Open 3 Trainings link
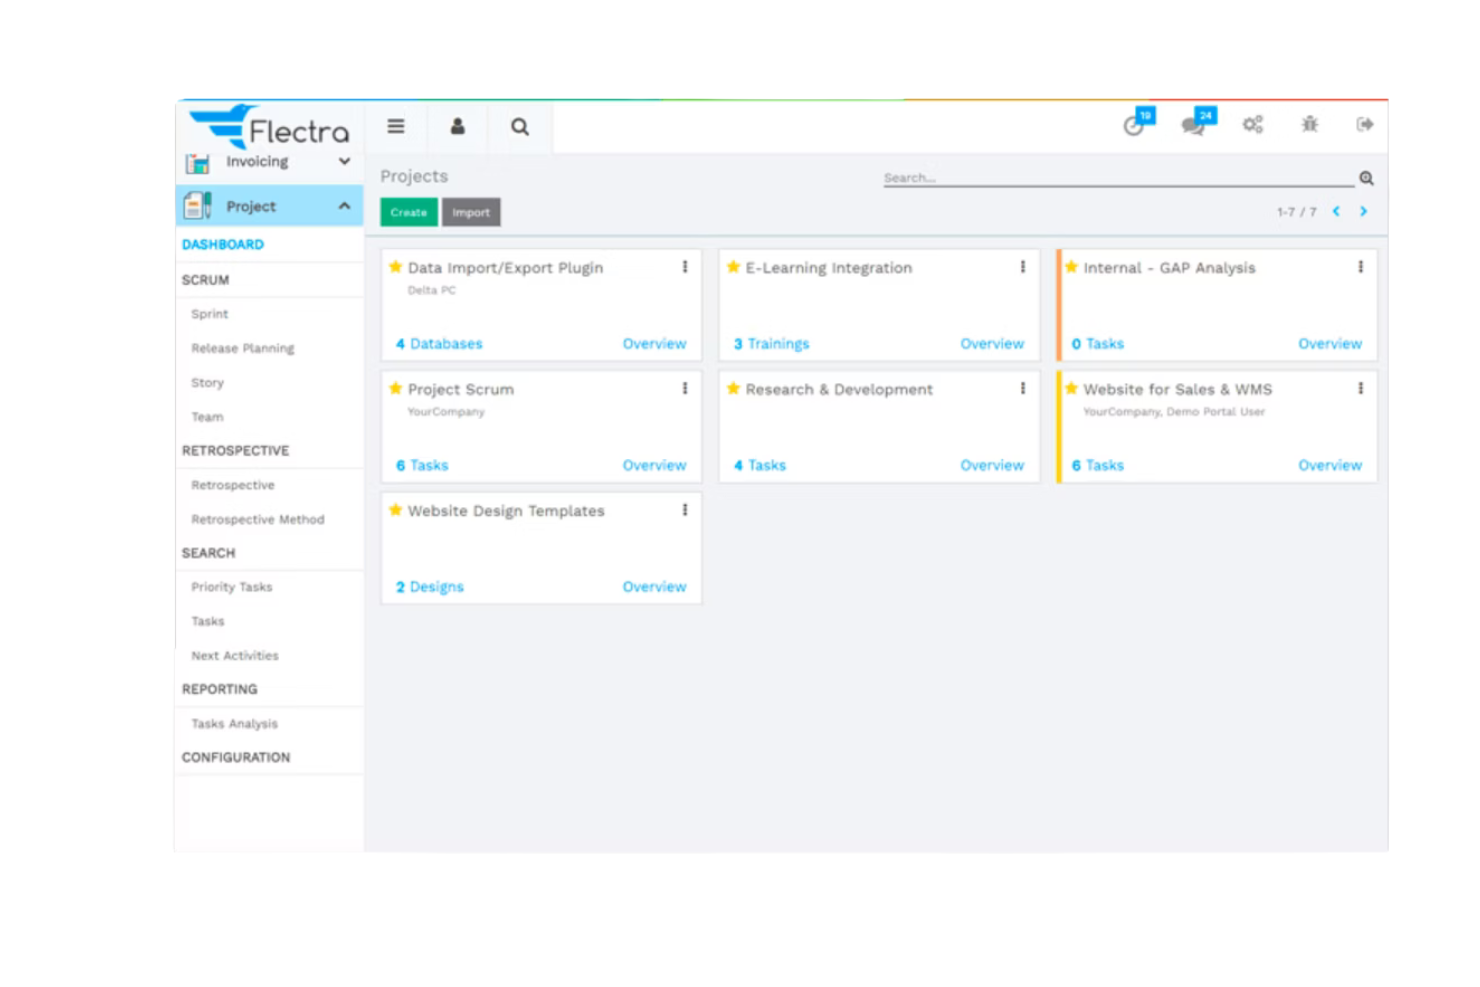The image size is (1480, 987). [x=772, y=343]
